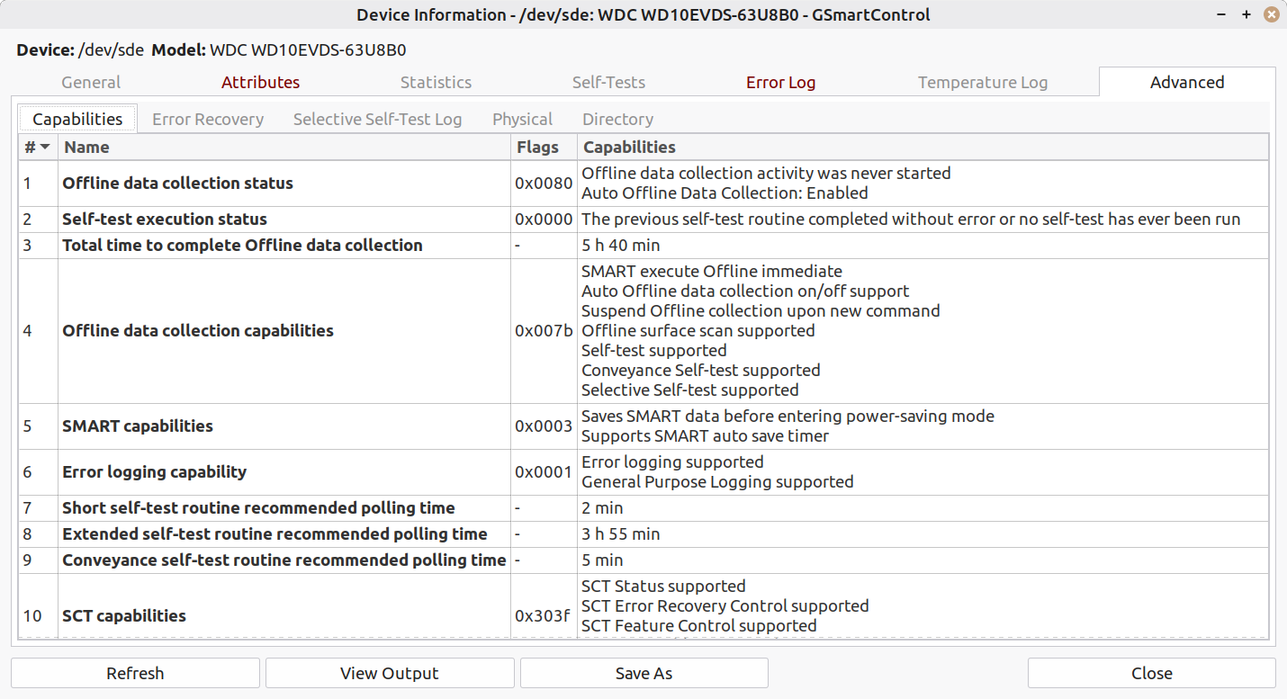Select the SCT capabilities row
The image size is (1287, 699).
coord(124,615)
